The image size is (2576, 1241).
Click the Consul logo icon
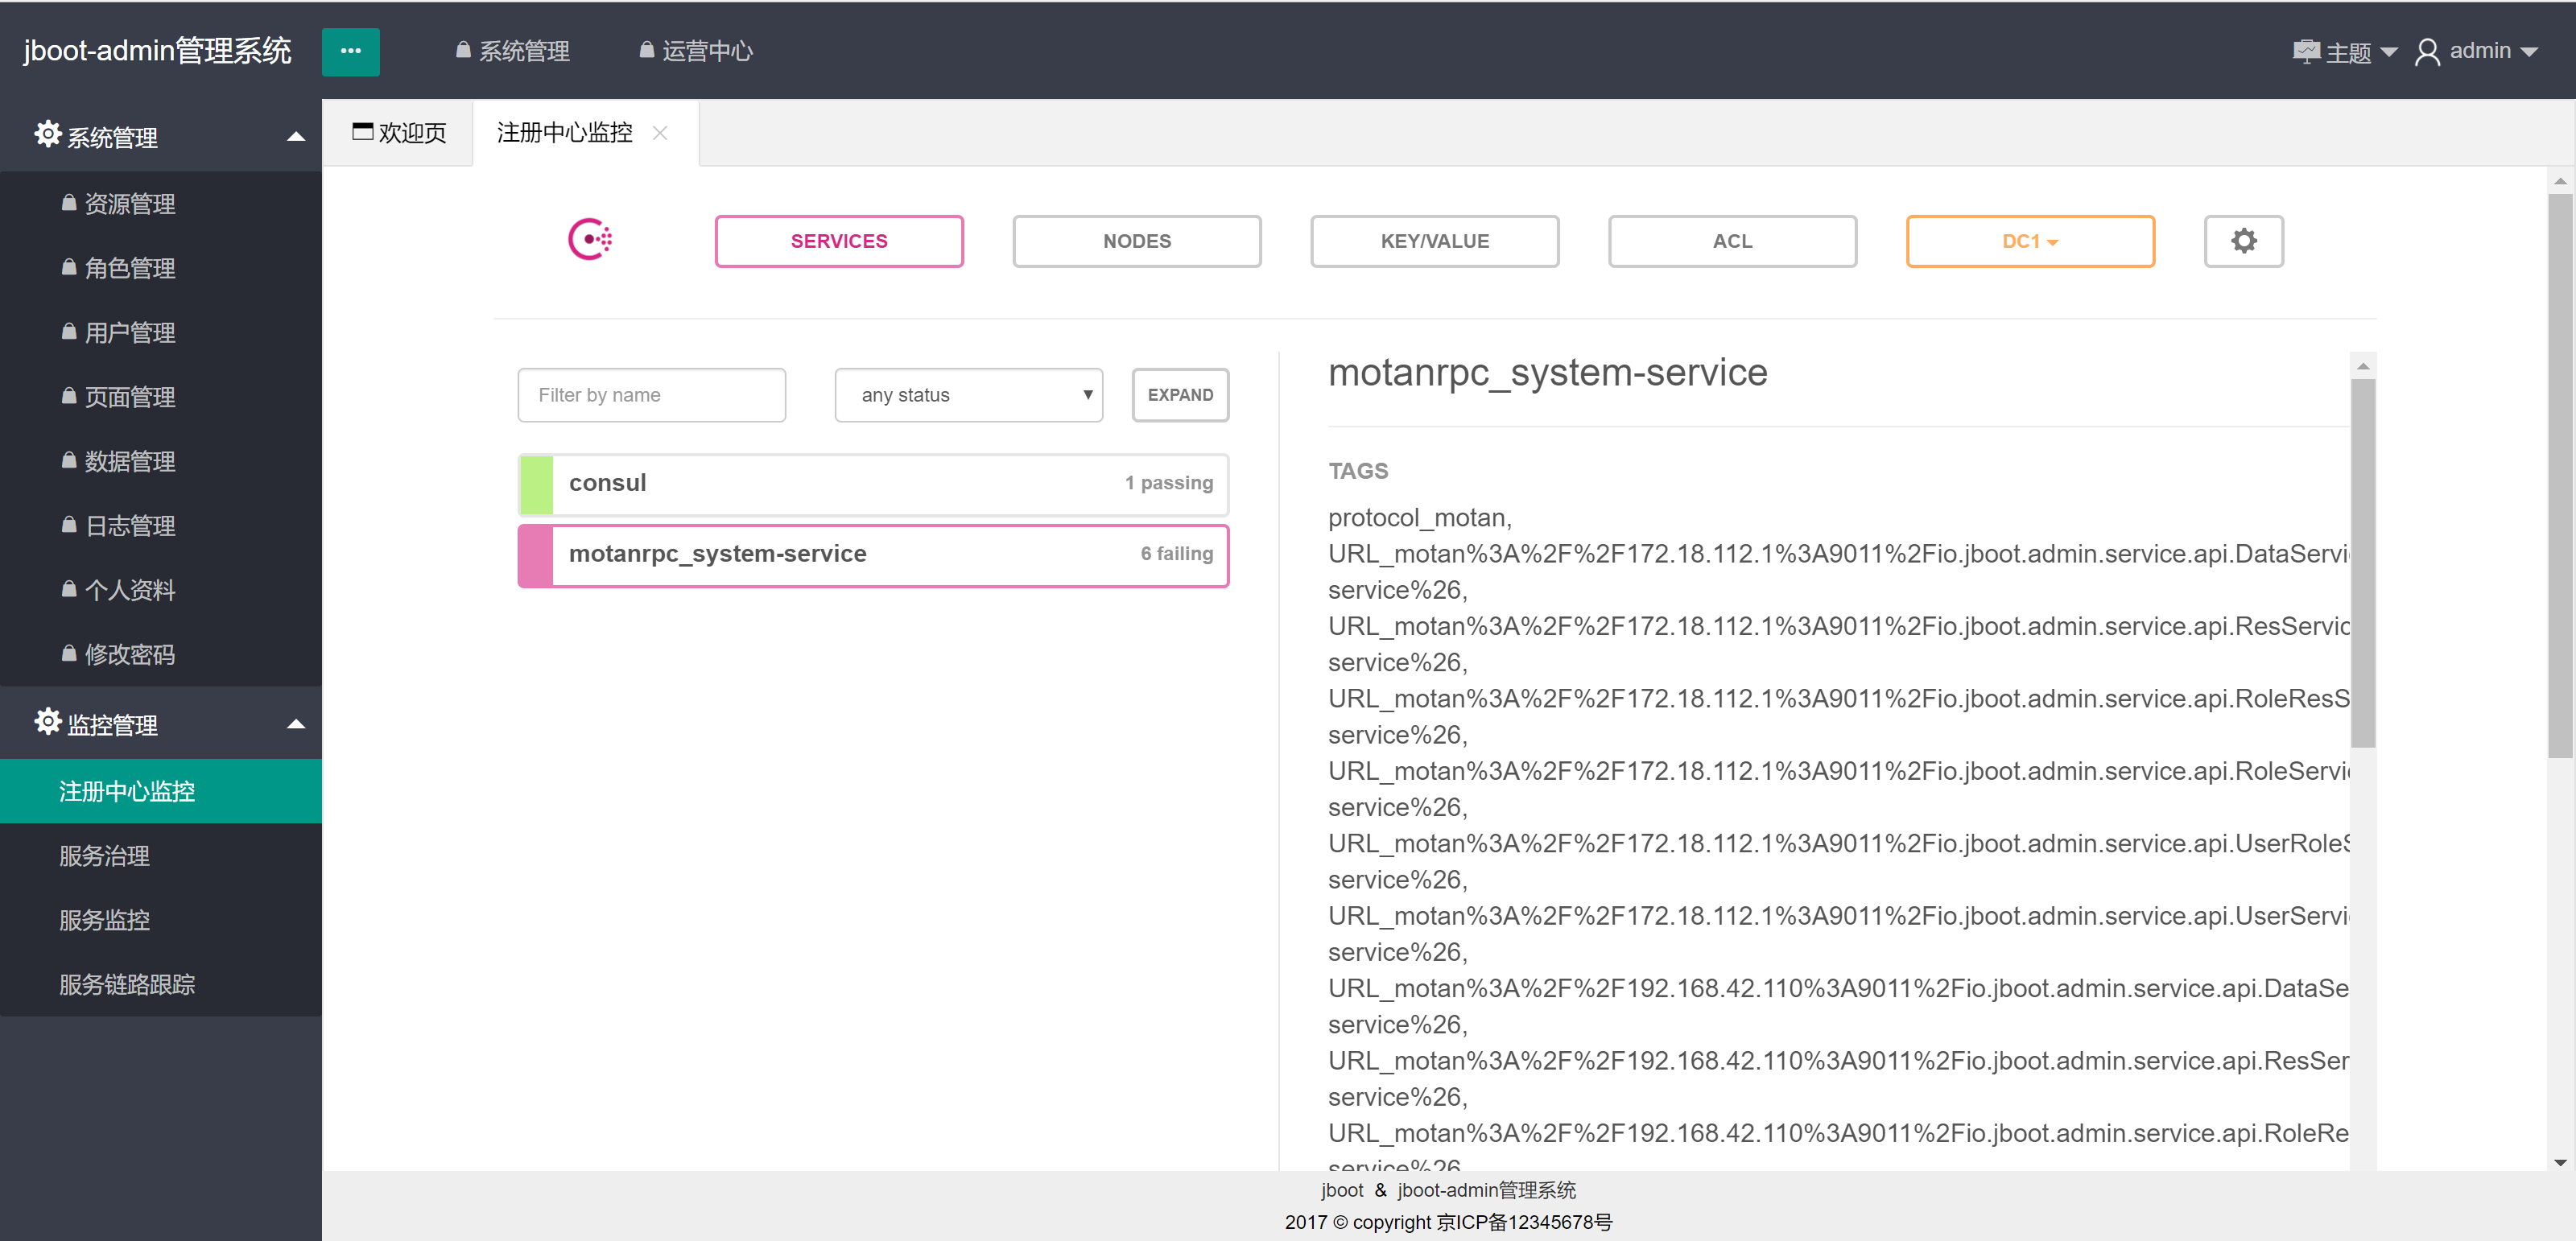pos(590,240)
